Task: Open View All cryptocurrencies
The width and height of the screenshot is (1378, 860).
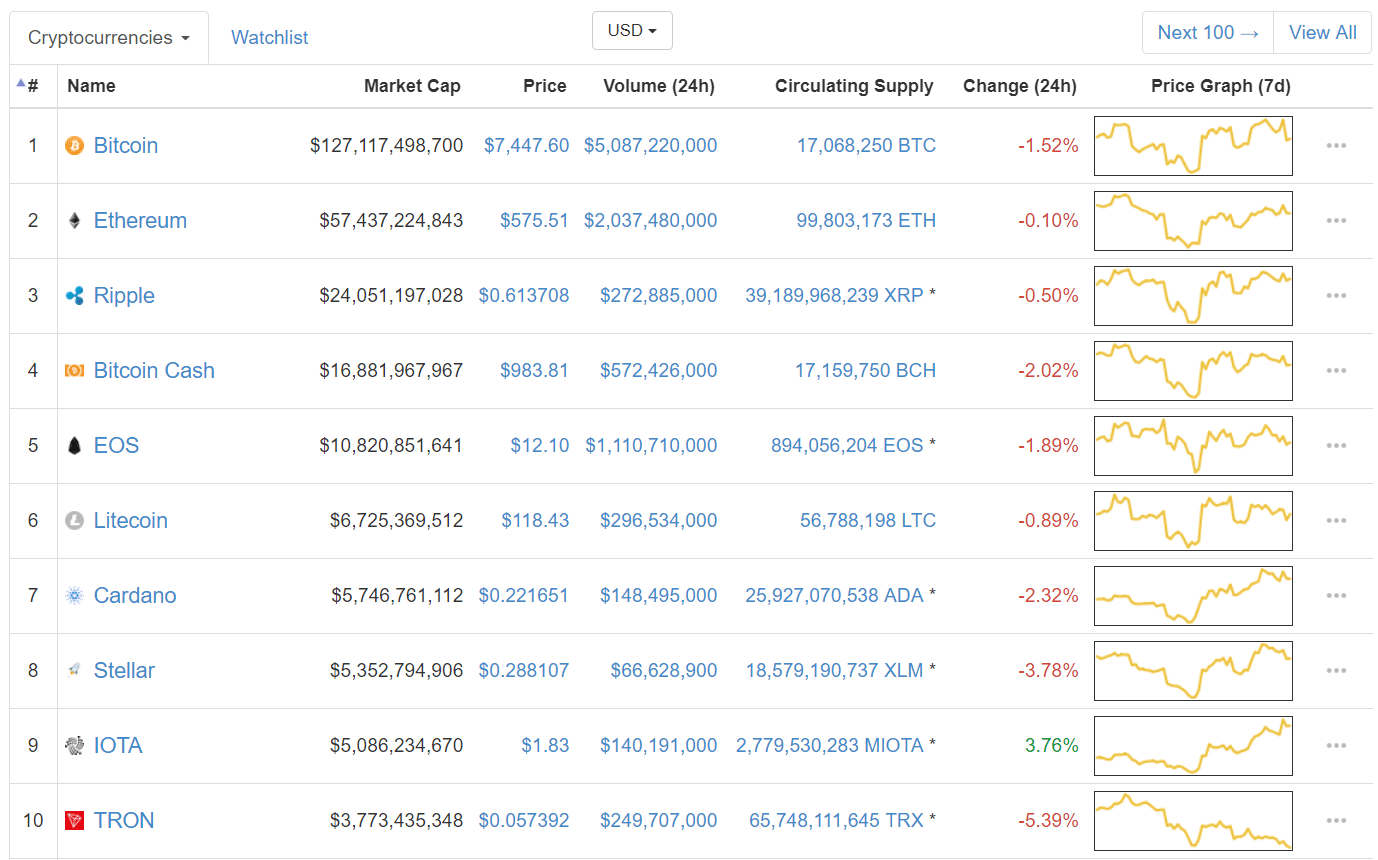Action: pos(1321,31)
